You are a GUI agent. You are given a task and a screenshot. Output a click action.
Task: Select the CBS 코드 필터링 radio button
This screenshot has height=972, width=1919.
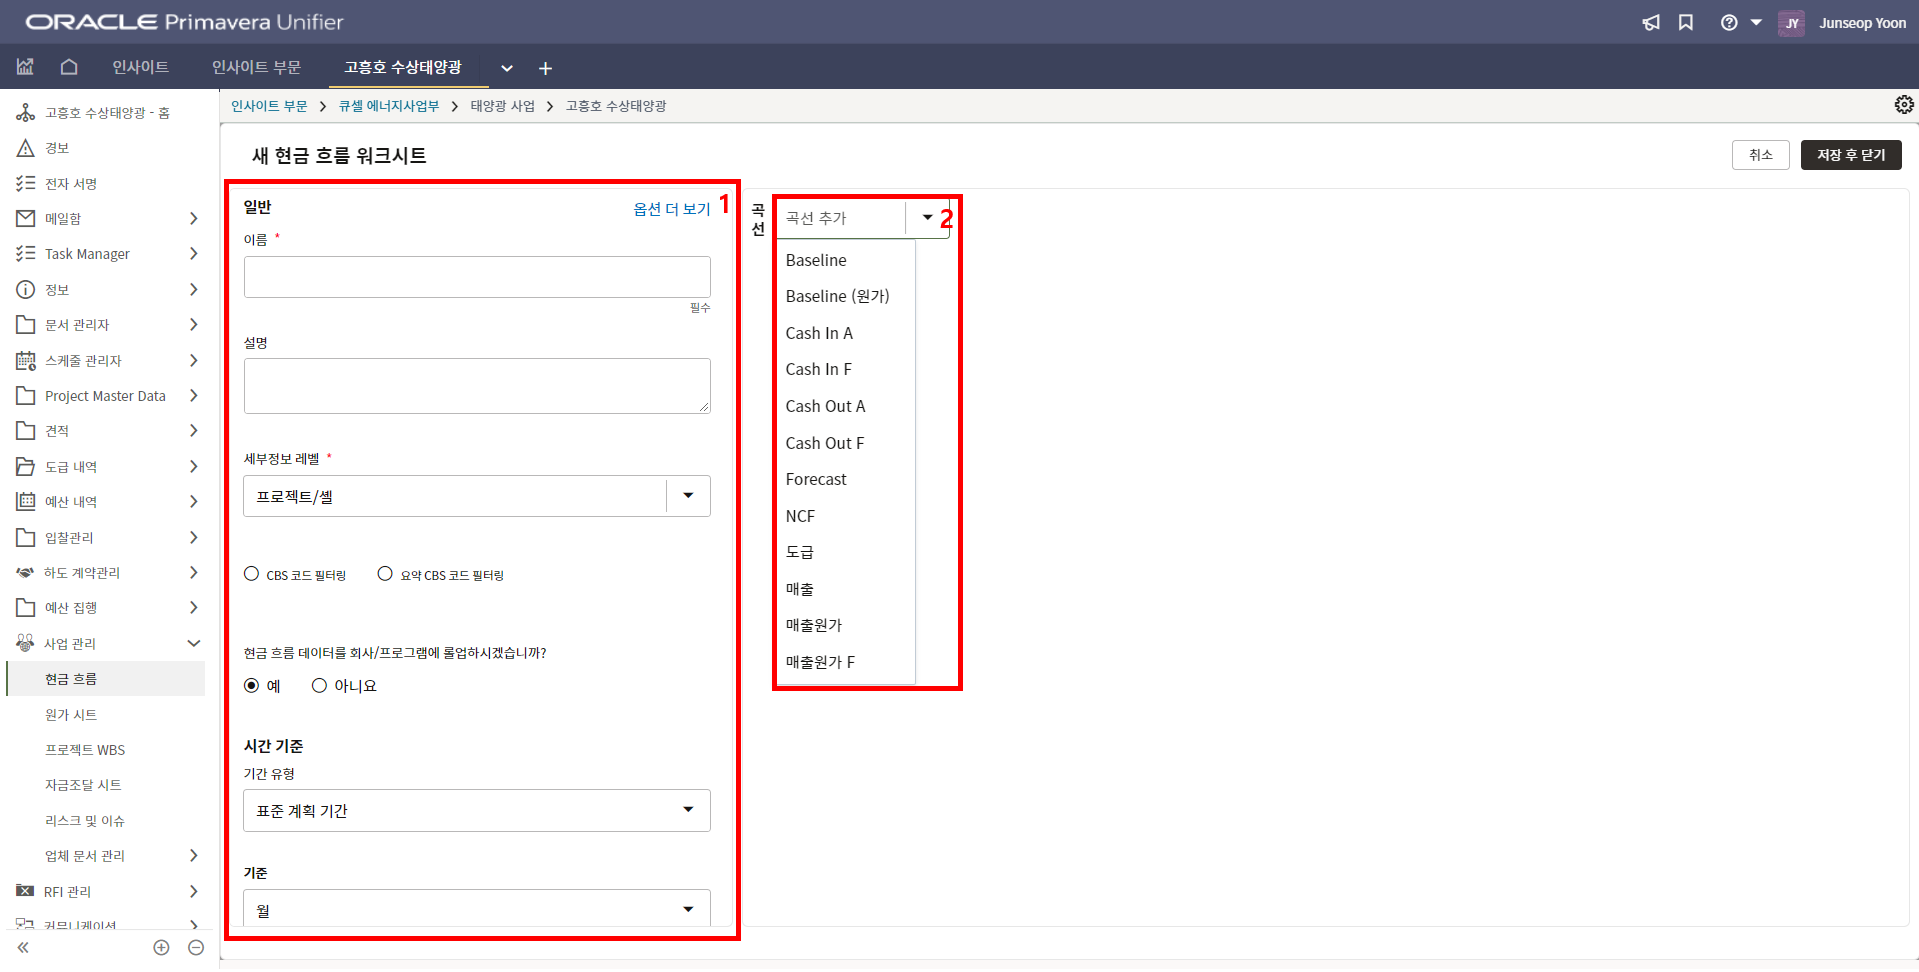pyautogui.click(x=252, y=574)
